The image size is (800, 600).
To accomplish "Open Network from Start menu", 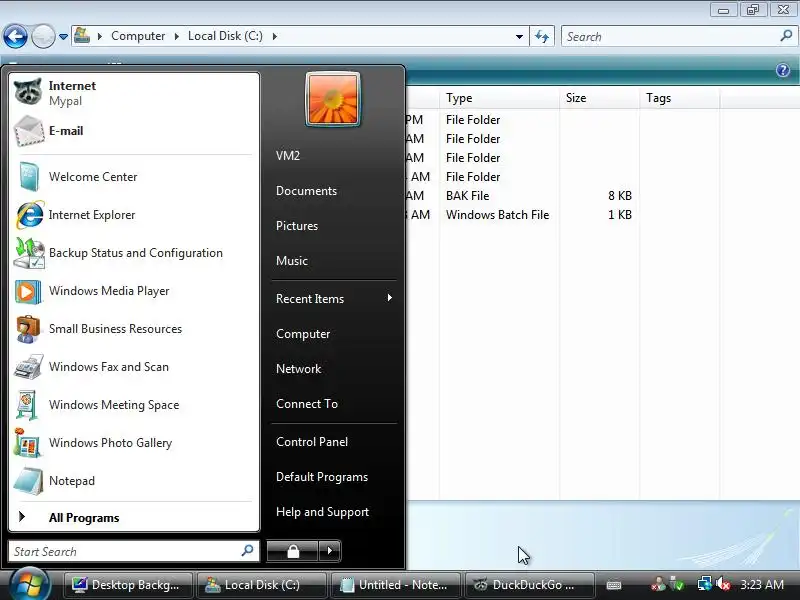I will pos(298,368).
